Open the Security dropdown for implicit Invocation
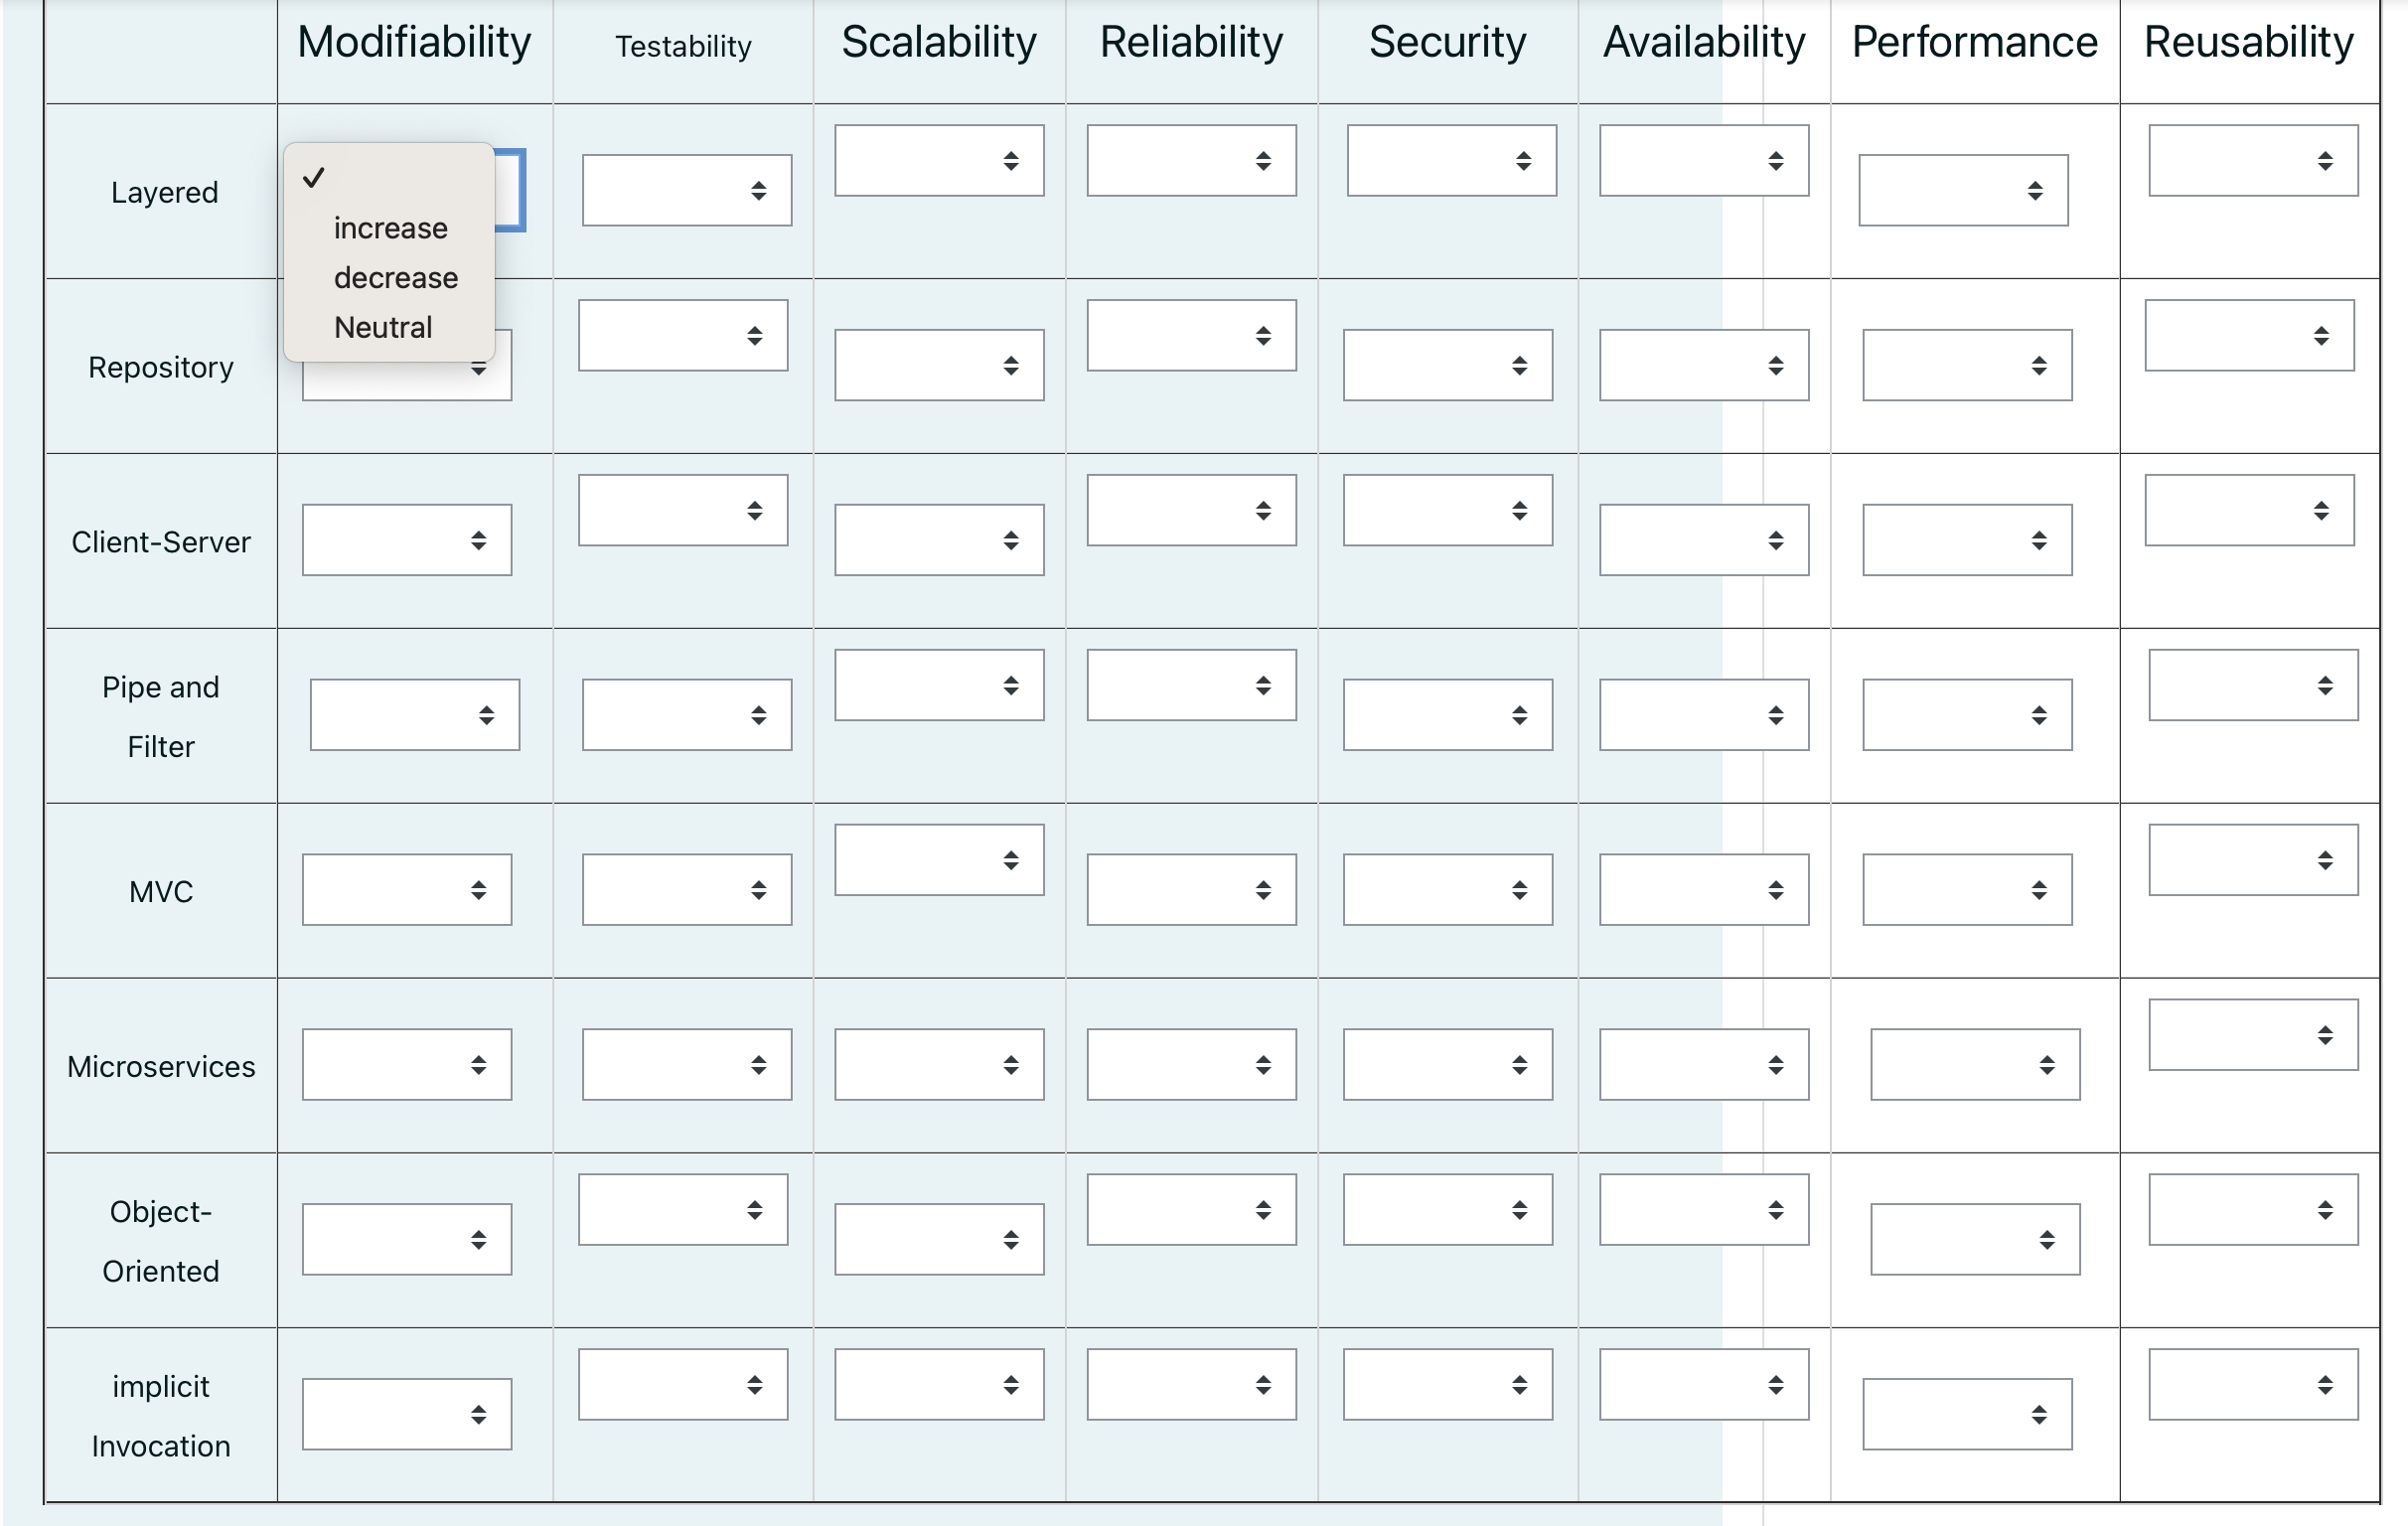 (x=1446, y=1383)
